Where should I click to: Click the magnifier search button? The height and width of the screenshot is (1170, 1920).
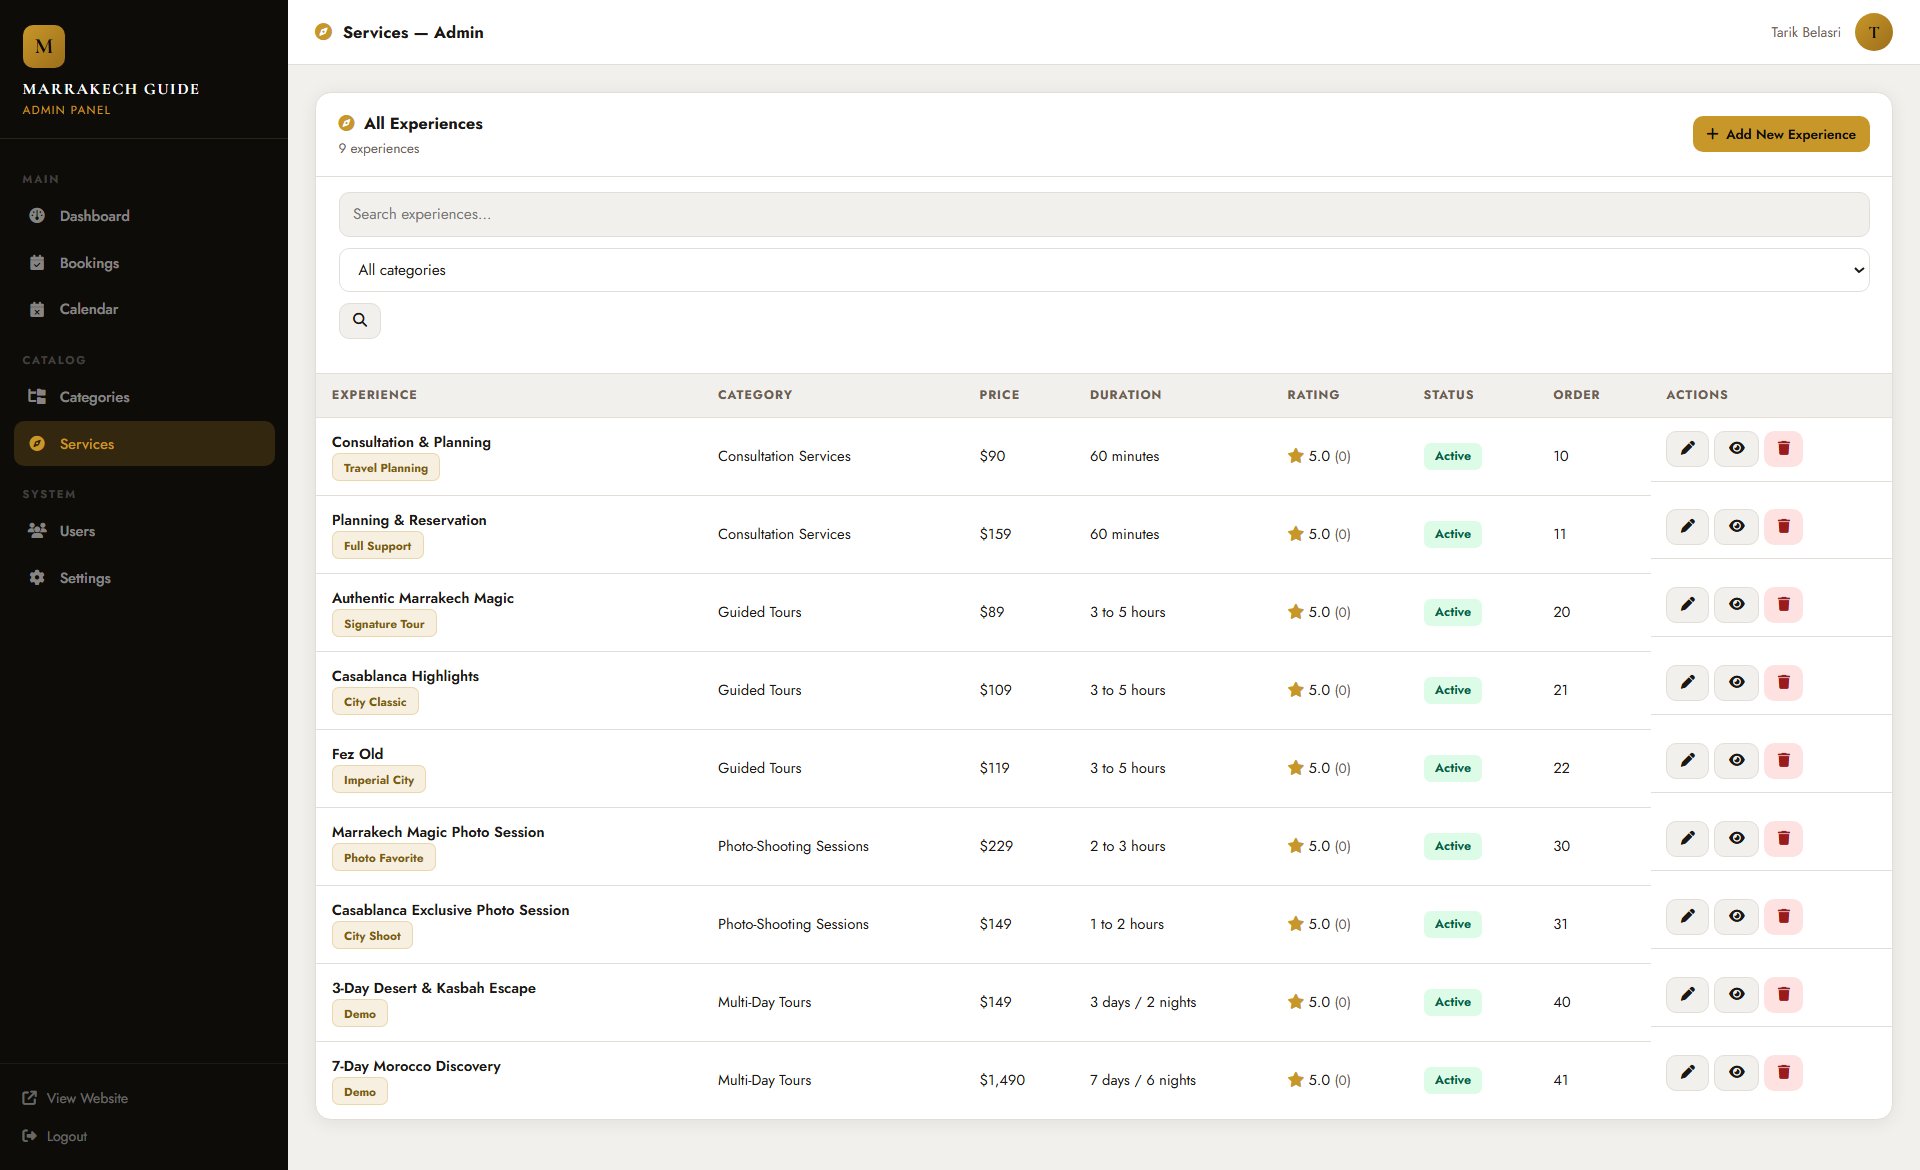(x=360, y=320)
